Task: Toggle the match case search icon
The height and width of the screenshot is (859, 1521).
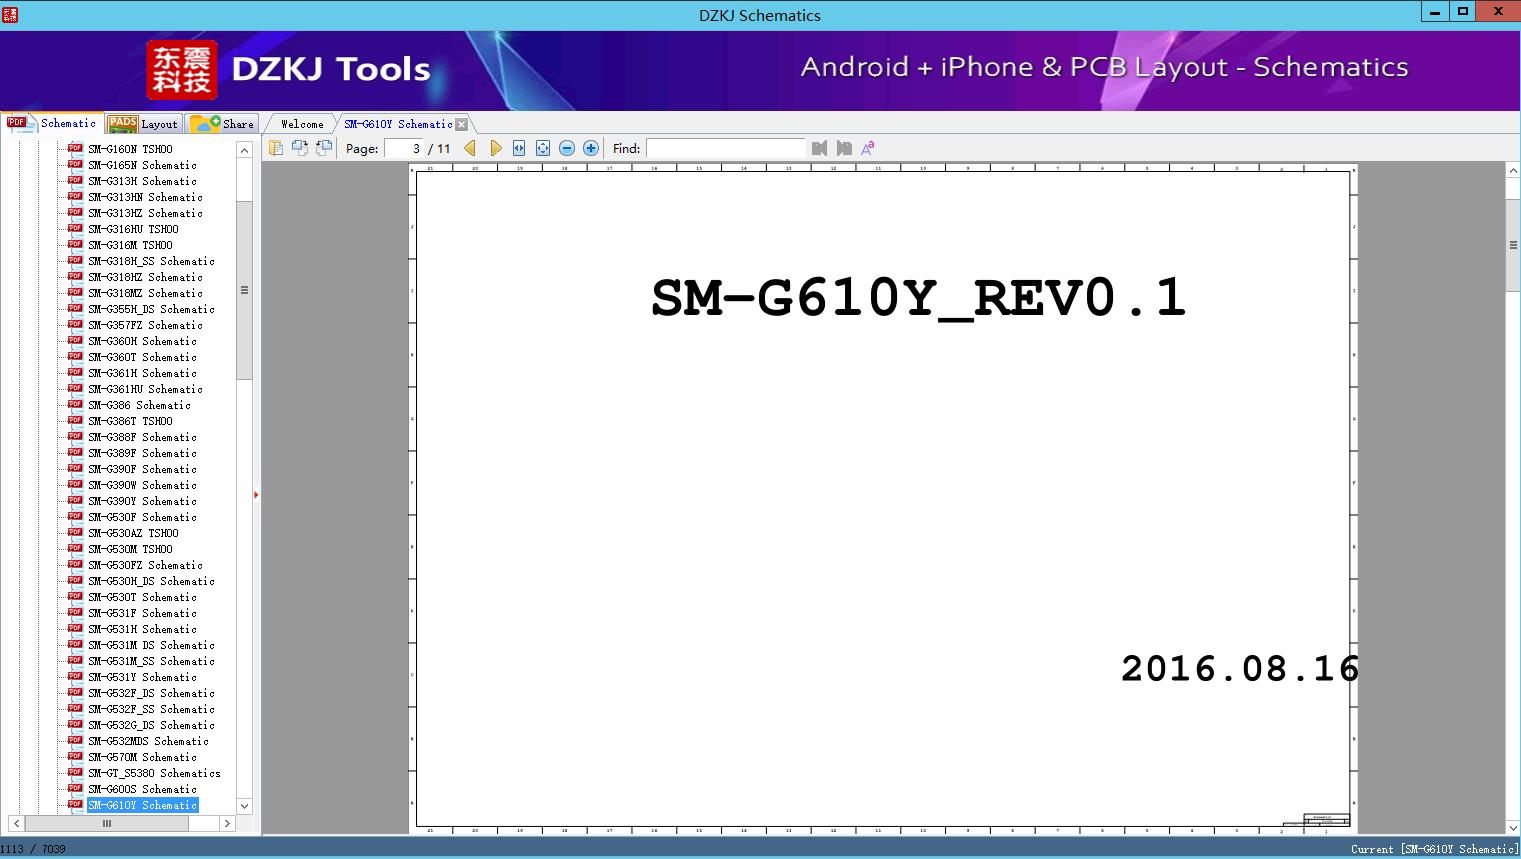Action: pyautogui.click(x=868, y=148)
